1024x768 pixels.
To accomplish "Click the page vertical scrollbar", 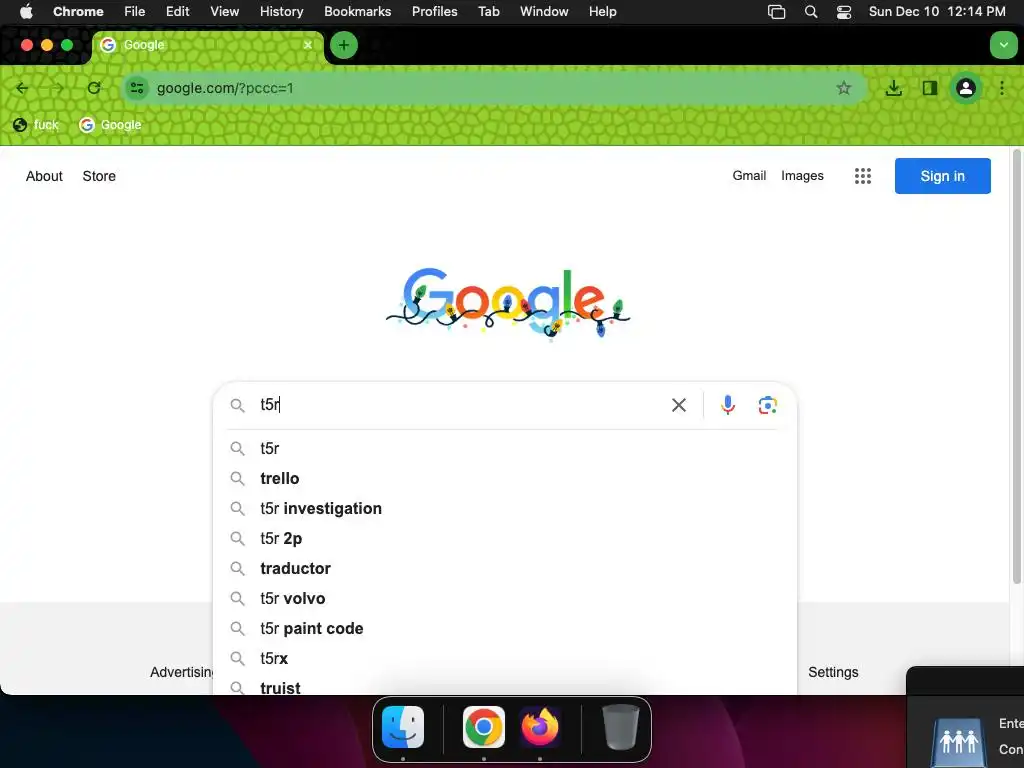I will point(1016,366).
